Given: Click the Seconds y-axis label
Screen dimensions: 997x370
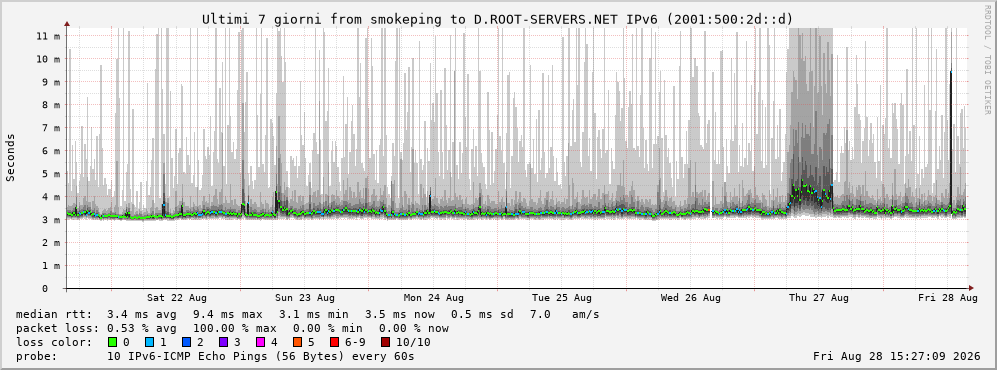Looking at the screenshot, I should [11, 158].
